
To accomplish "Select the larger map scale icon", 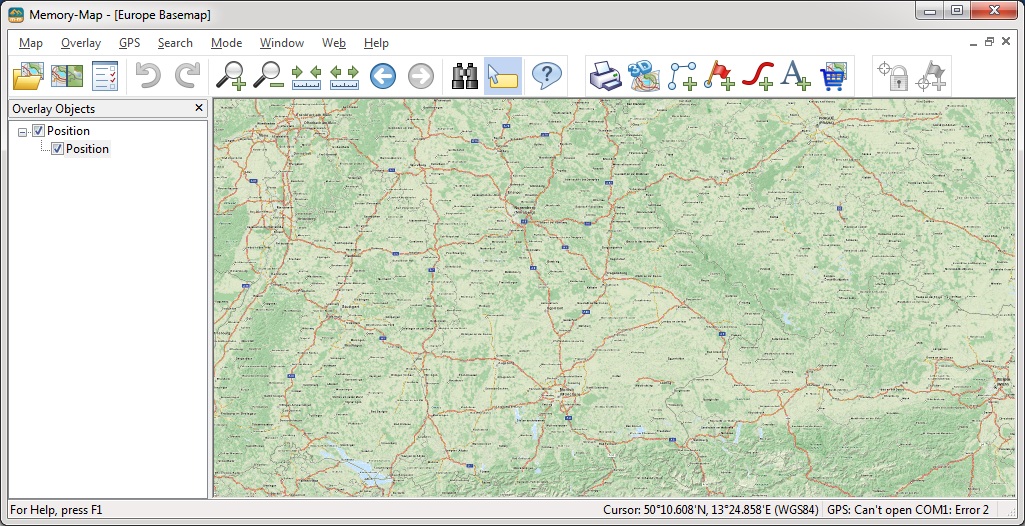I will [344, 76].
